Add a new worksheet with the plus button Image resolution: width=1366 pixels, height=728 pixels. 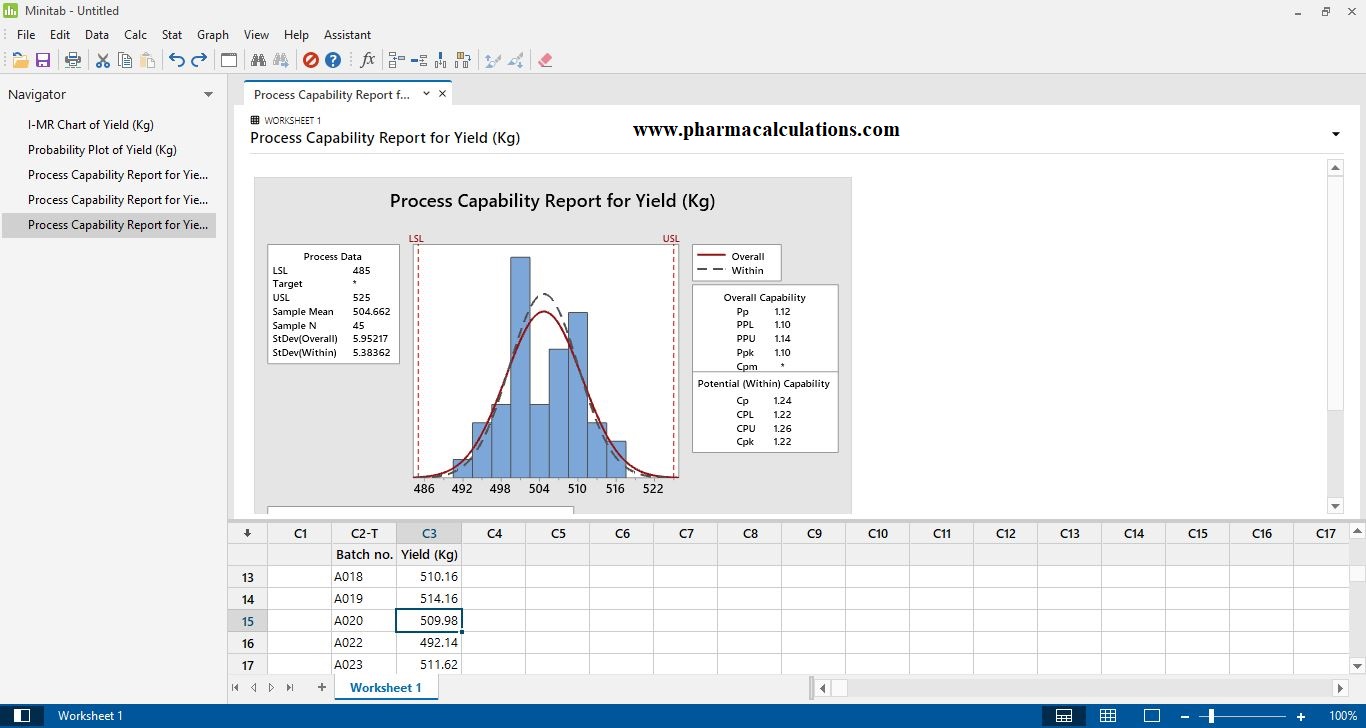click(x=321, y=687)
